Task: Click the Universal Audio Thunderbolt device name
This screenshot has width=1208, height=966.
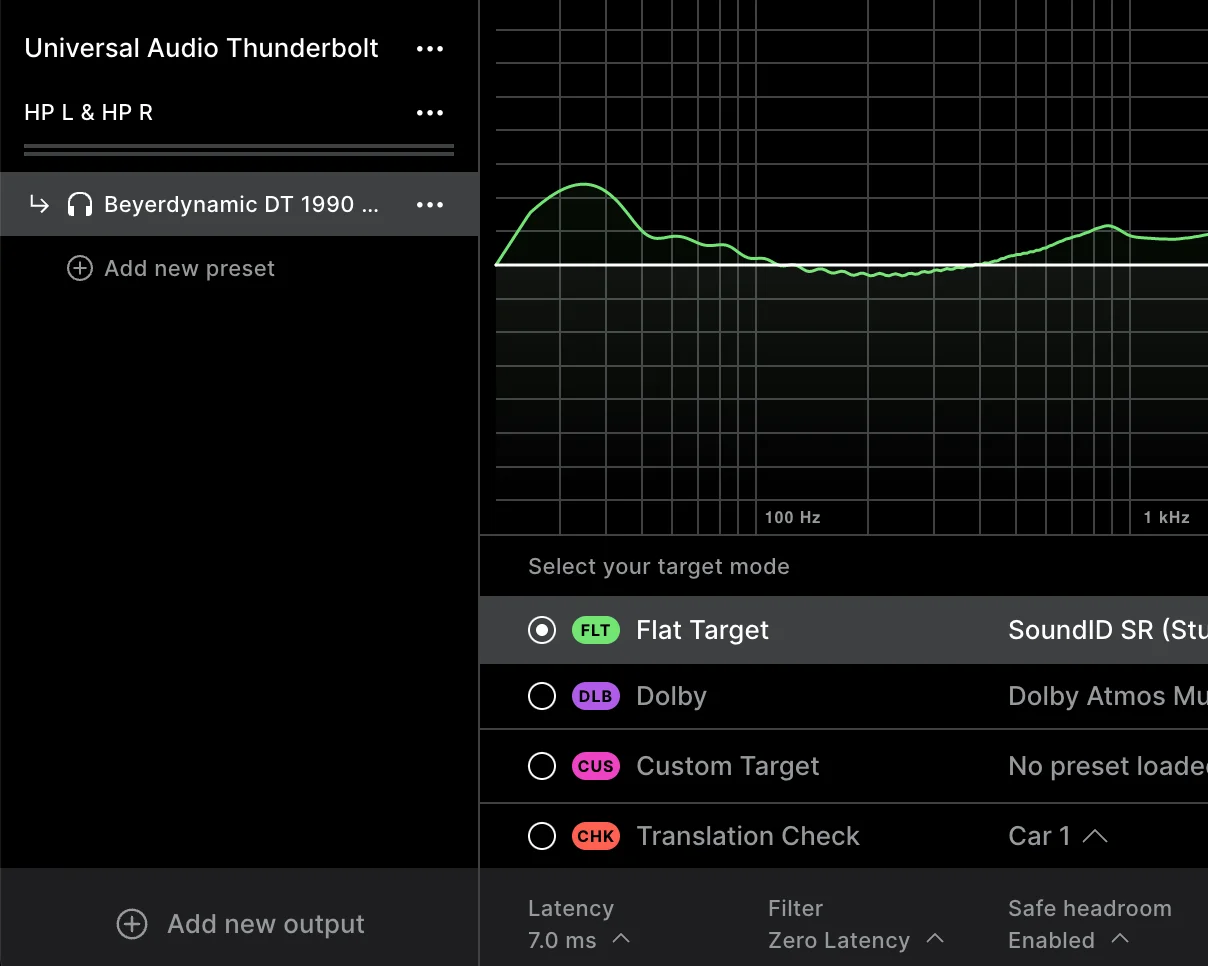Action: click(201, 49)
